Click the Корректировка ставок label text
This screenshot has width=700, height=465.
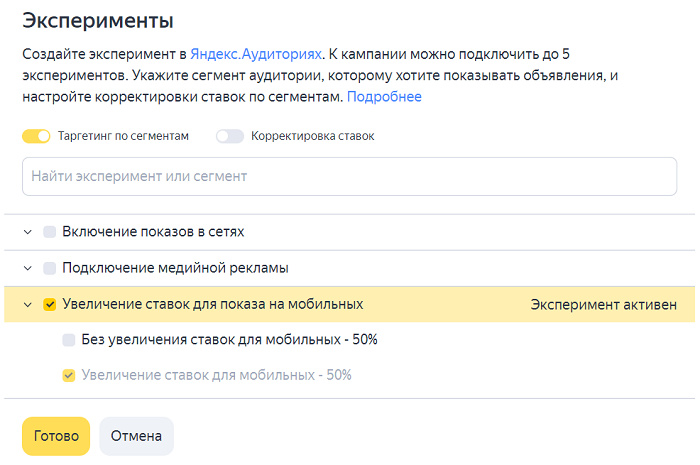click(312, 136)
